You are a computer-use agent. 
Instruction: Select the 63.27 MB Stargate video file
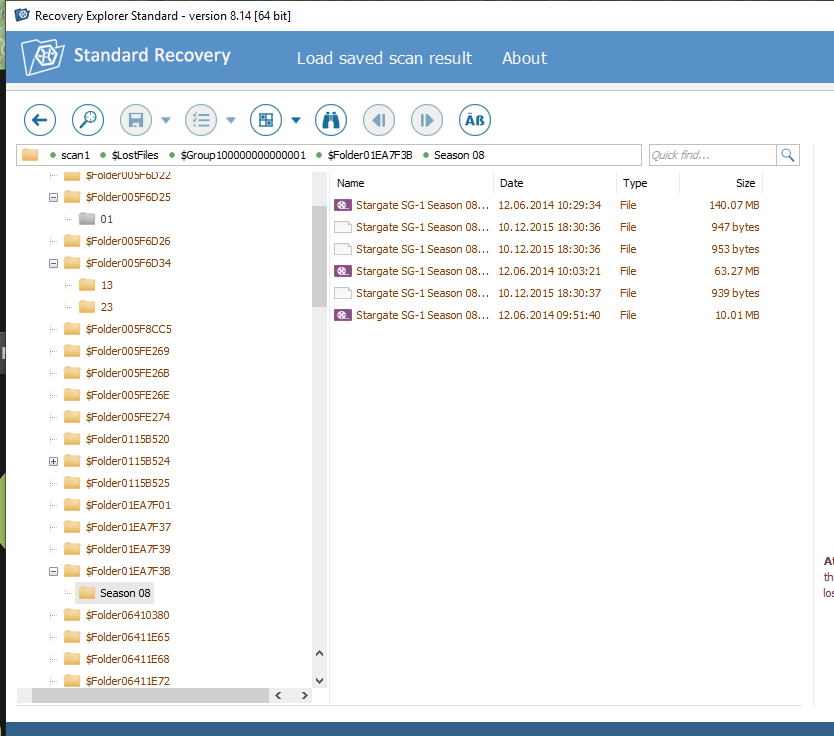point(547,271)
